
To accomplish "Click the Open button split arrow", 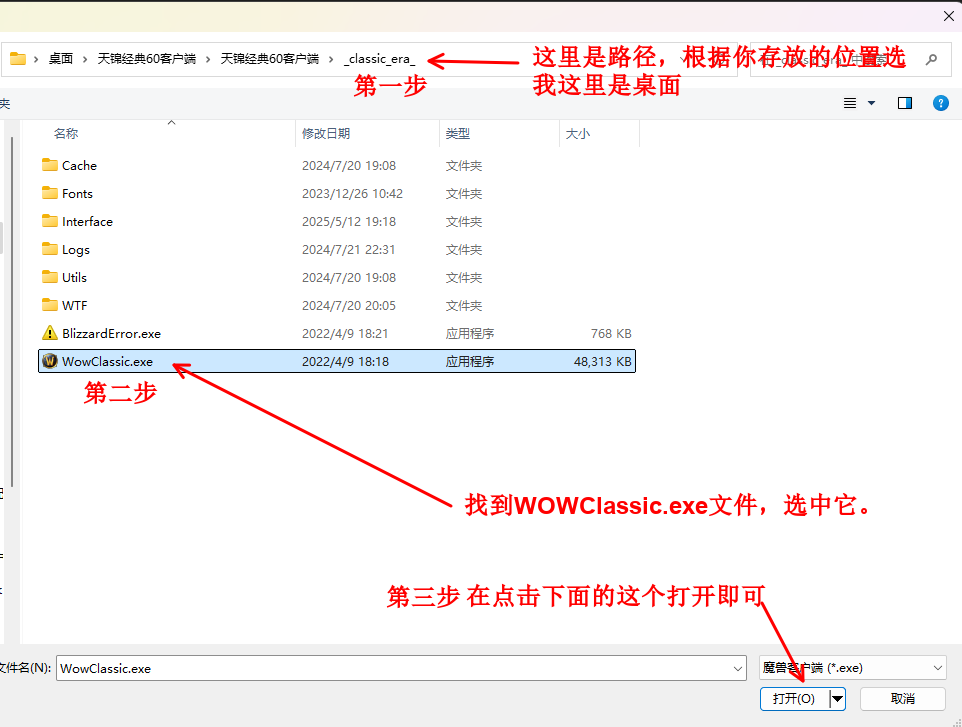I will [838, 698].
